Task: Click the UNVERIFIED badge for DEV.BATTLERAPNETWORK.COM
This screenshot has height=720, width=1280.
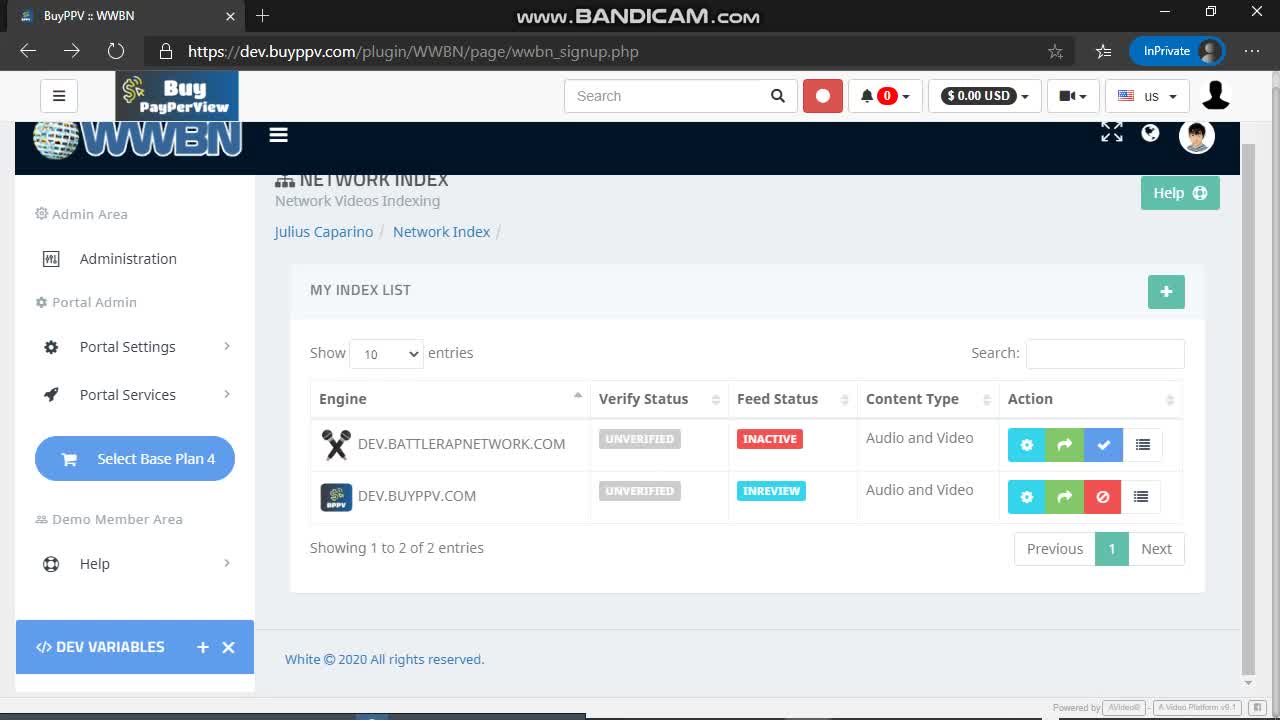Action: click(x=640, y=439)
